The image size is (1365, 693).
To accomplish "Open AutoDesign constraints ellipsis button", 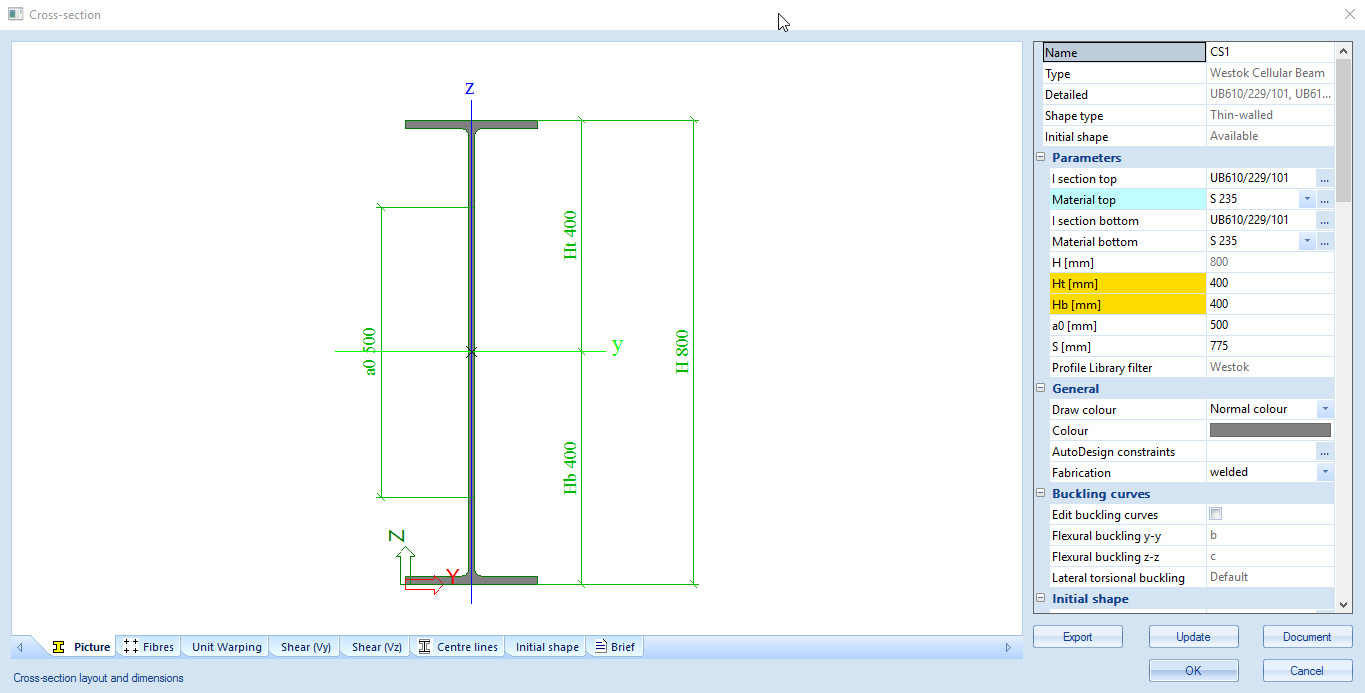I will click(1324, 452).
